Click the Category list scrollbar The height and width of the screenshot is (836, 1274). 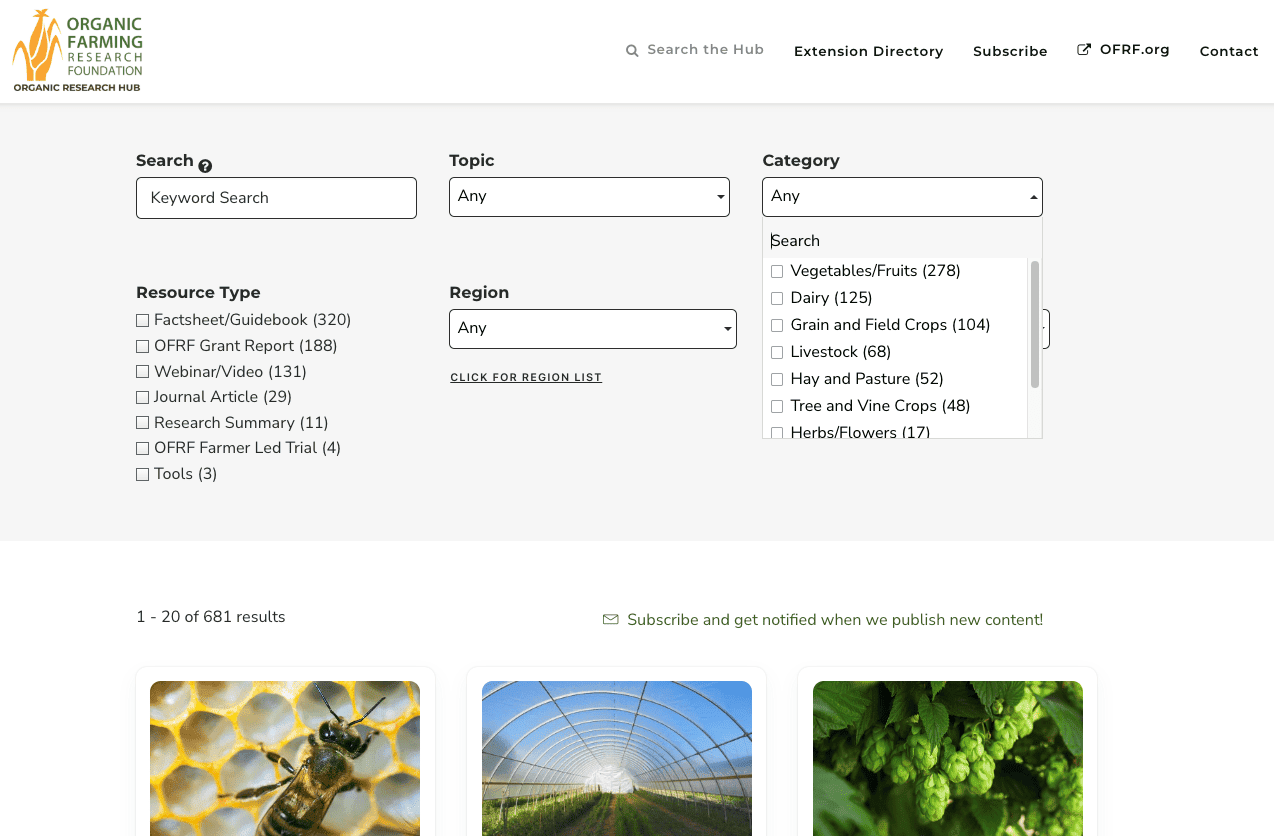[x=1035, y=325]
